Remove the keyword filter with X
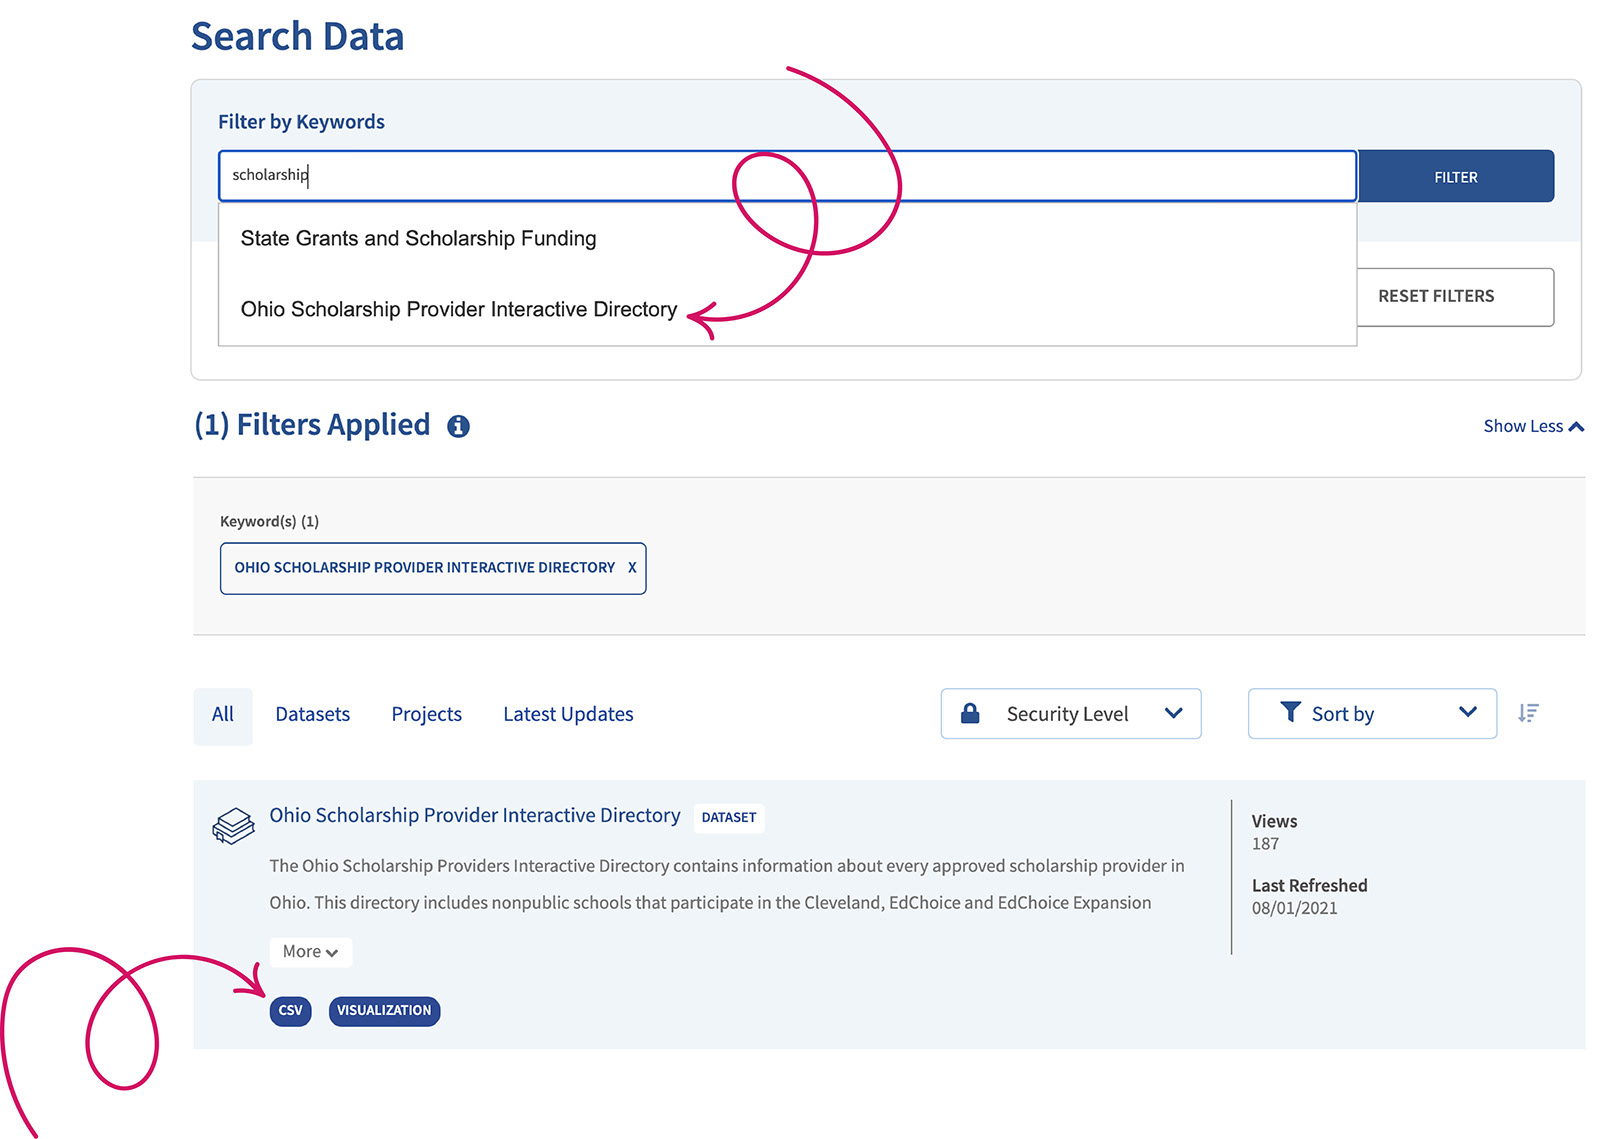1600x1139 pixels. 632,568
